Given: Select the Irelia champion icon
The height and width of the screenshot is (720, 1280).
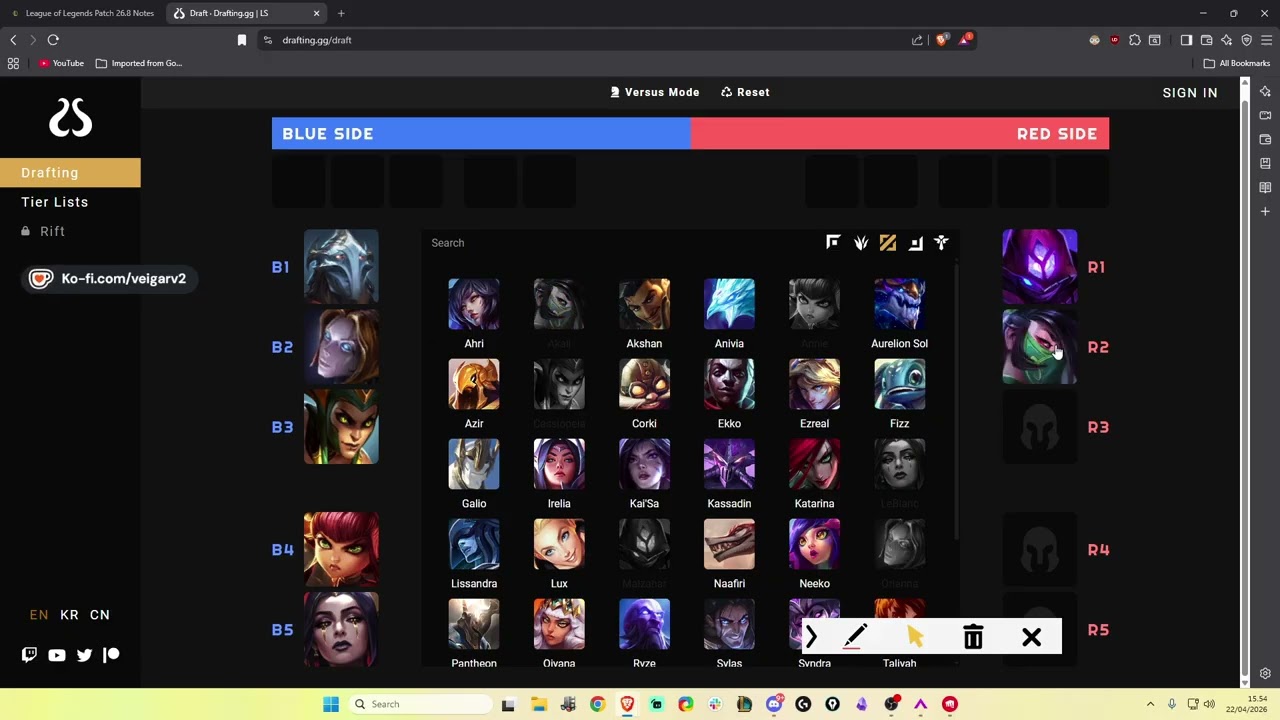Looking at the screenshot, I should tap(559, 464).
